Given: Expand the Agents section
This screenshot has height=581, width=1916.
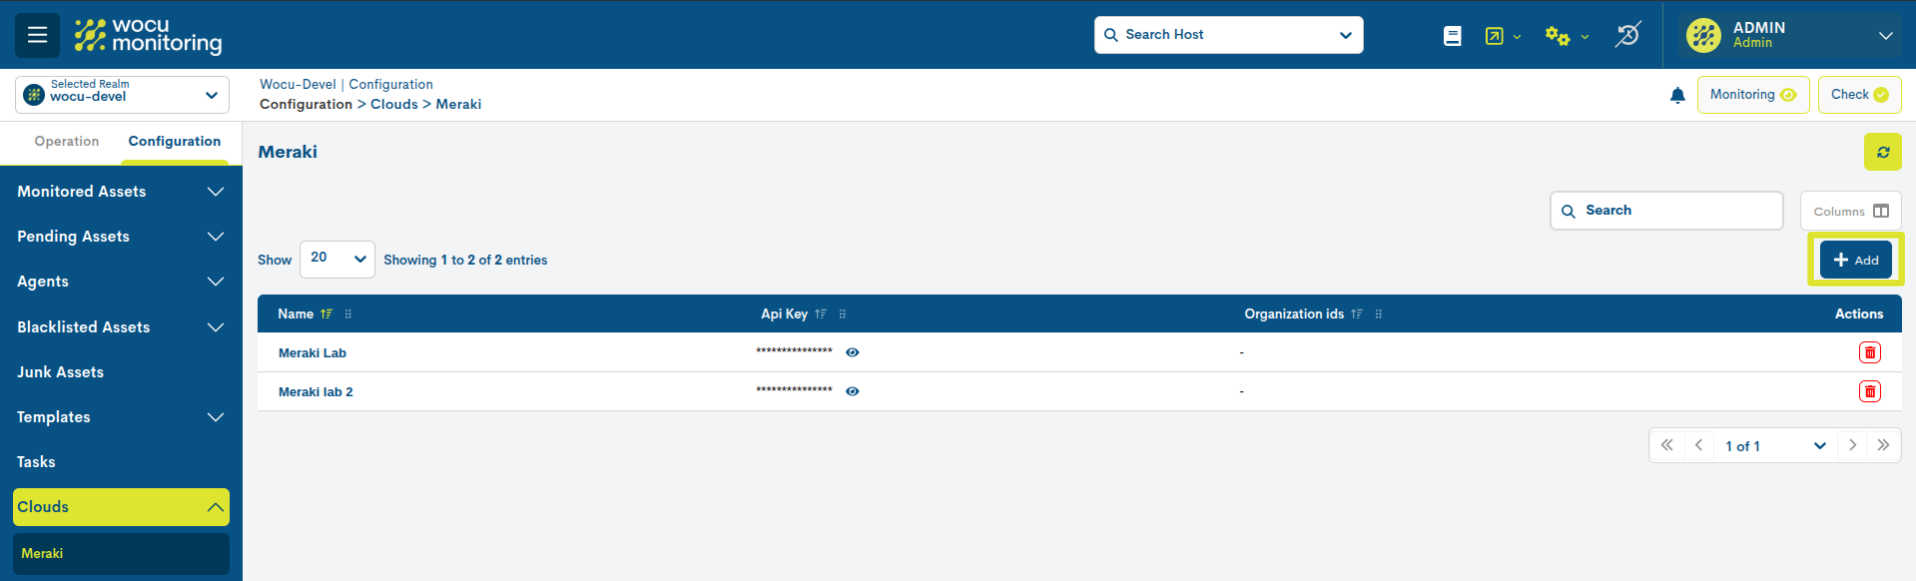Looking at the screenshot, I should (121, 281).
